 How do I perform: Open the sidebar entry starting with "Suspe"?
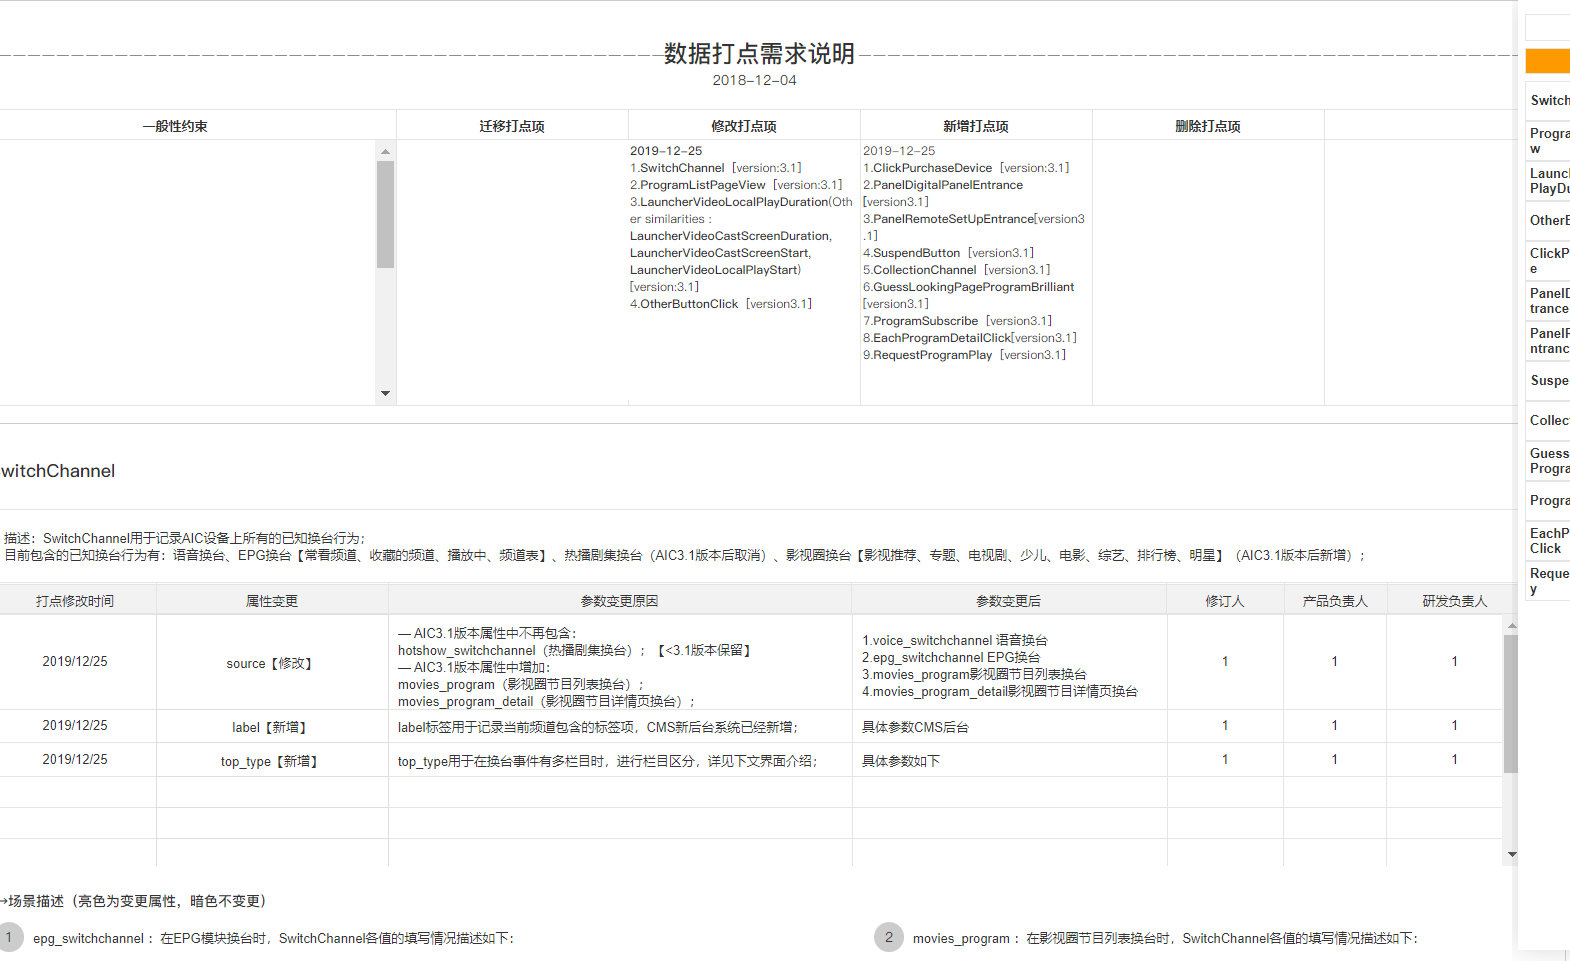[1549, 380]
